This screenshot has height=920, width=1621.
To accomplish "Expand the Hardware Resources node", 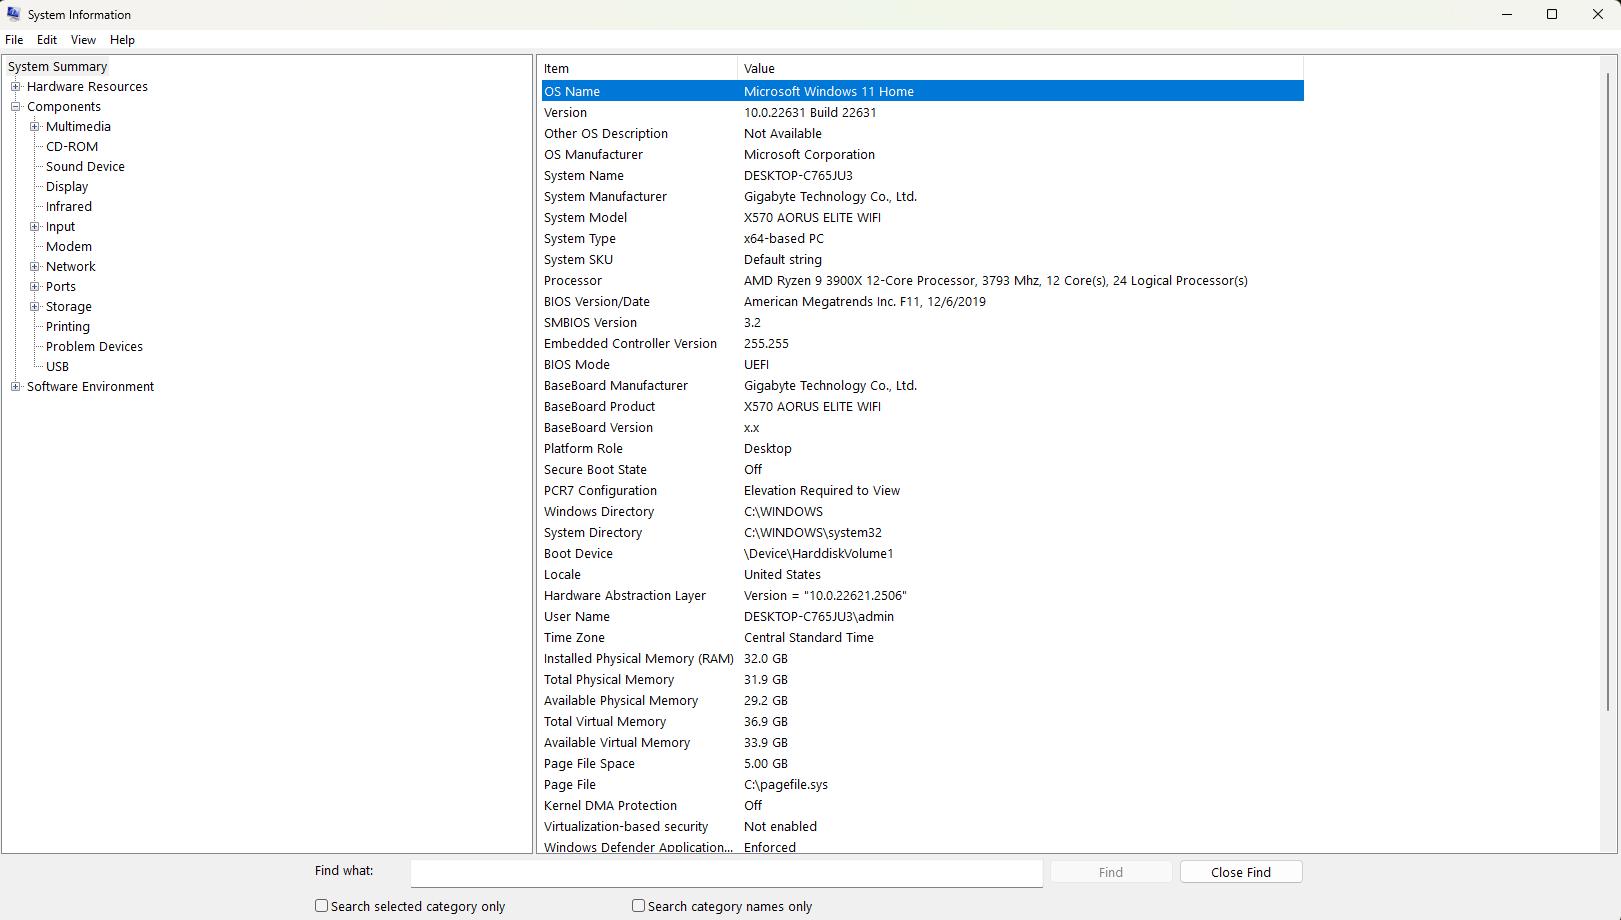I will pyautogui.click(x=16, y=87).
